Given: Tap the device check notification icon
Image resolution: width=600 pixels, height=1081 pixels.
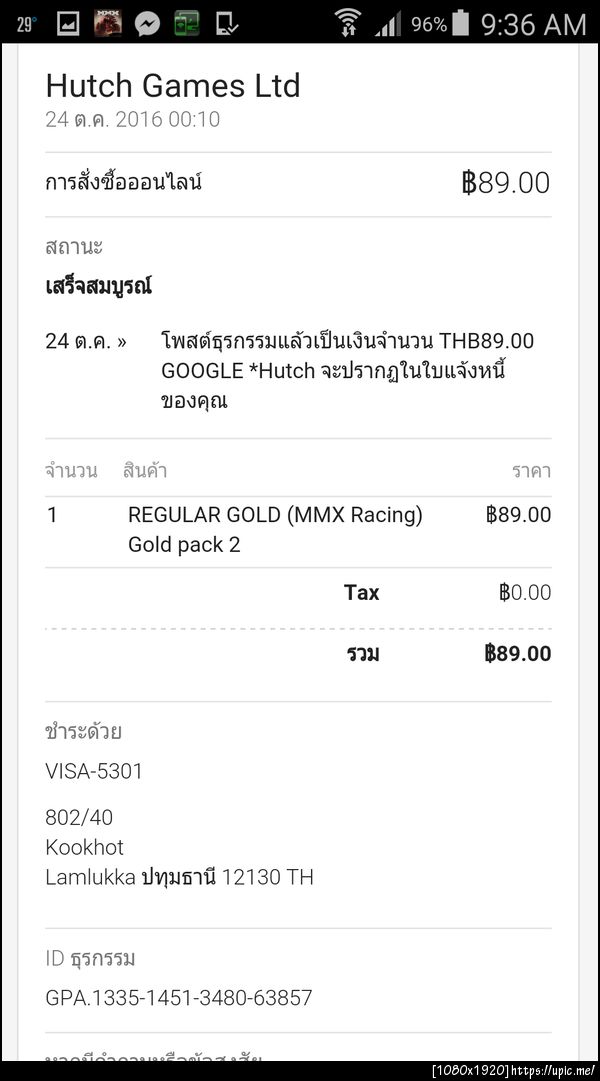Looking at the screenshot, I should click(x=227, y=22).
